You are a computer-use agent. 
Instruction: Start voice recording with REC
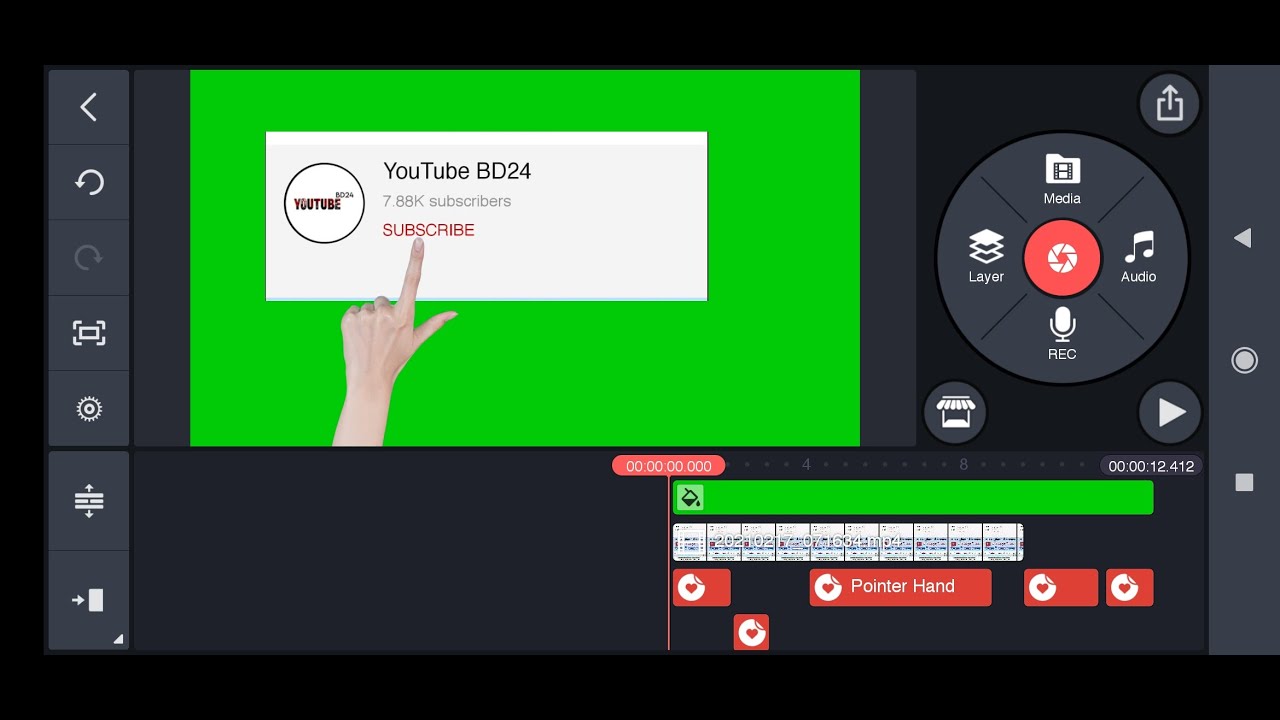(1062, 335)
